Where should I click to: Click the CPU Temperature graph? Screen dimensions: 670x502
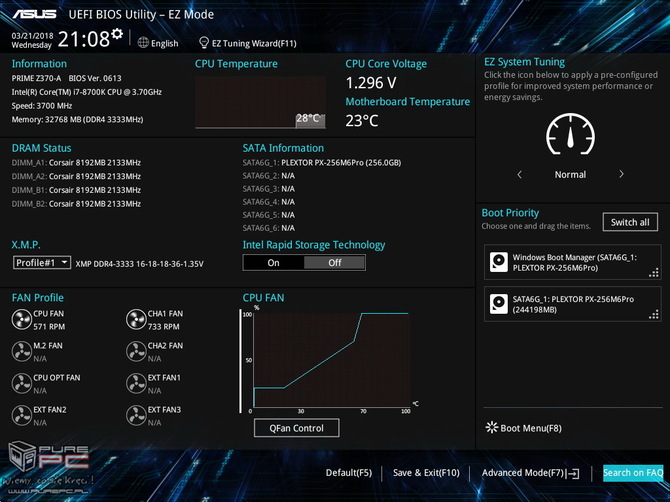[260, 103]
